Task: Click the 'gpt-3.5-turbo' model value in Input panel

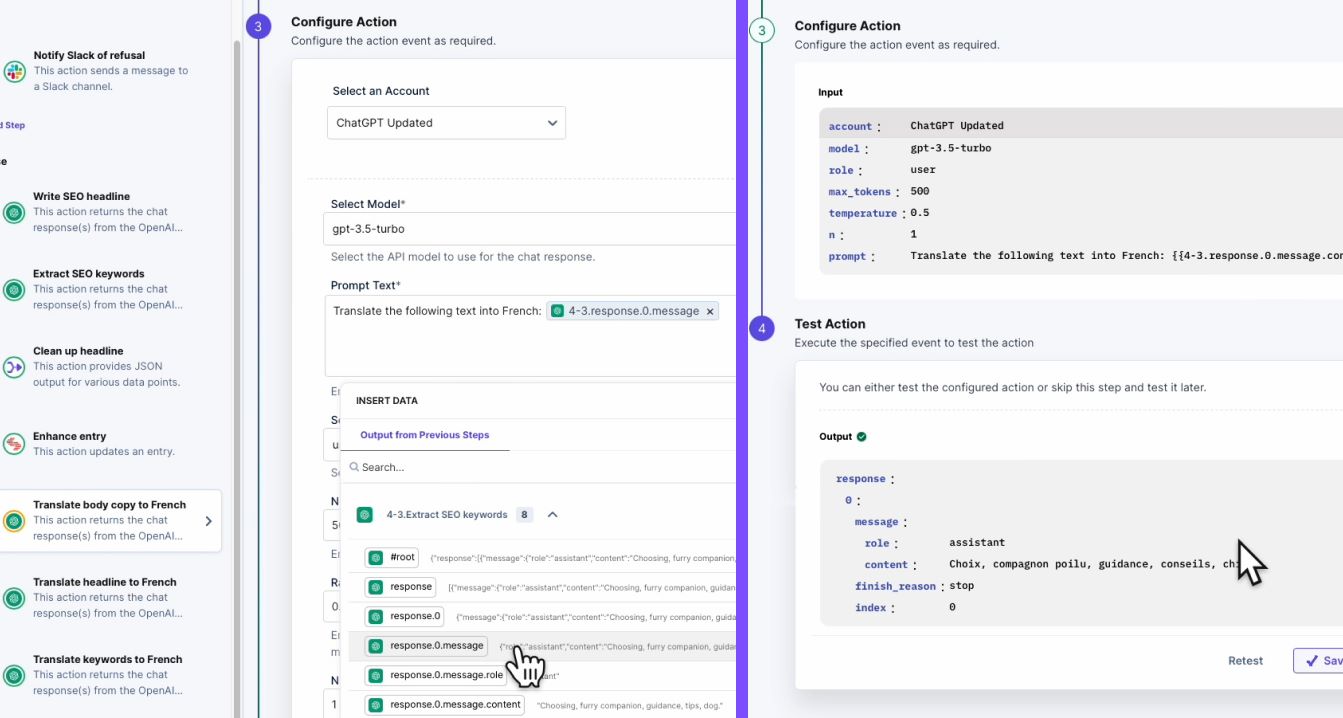Action: tap(950, 148)
